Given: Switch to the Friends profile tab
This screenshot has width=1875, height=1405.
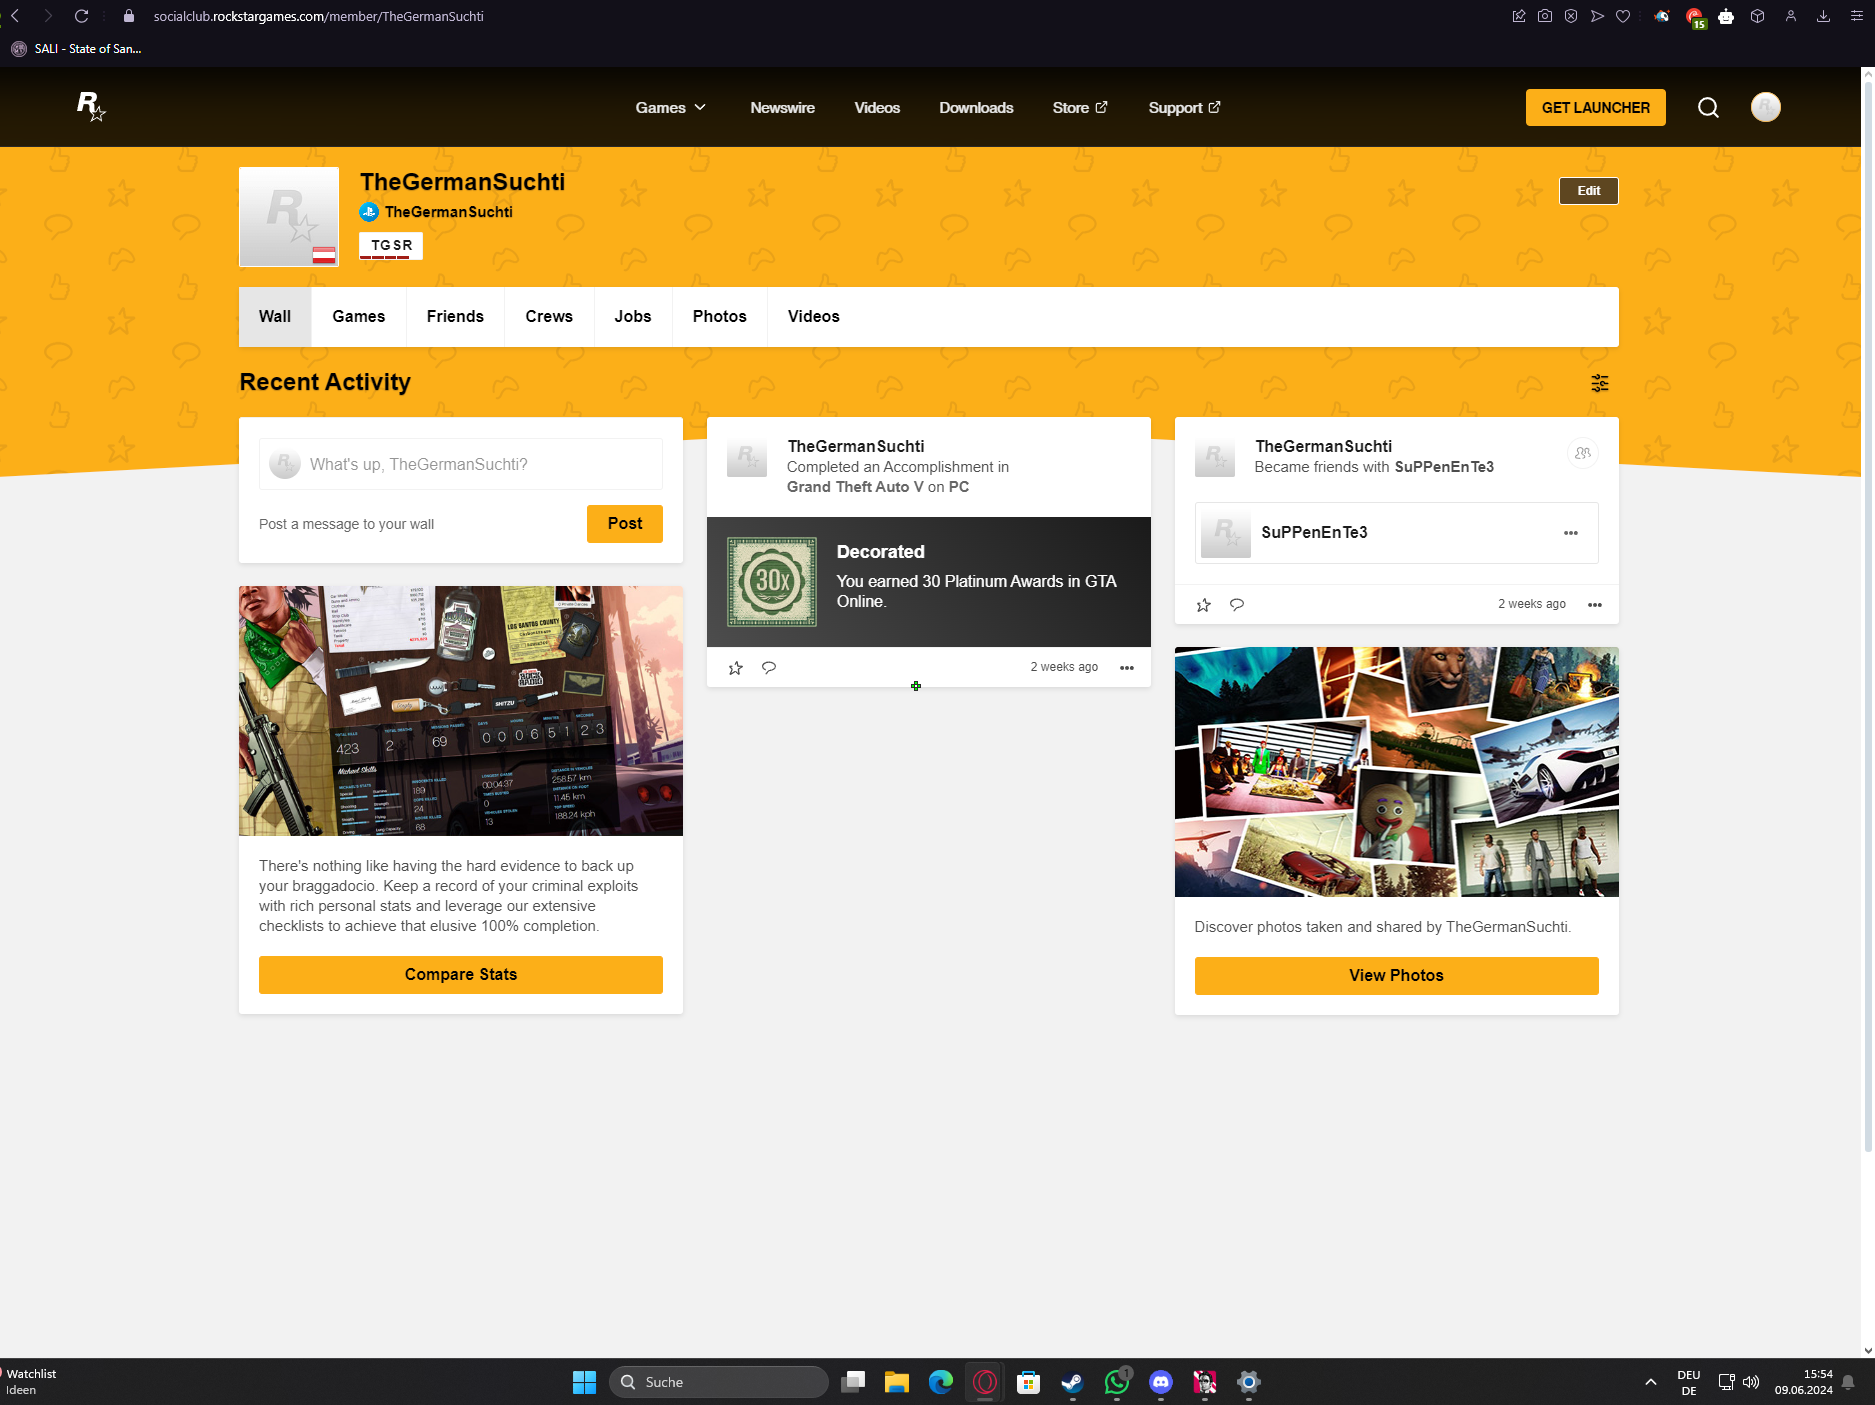Looking at the screenshot, I should (x=455, y=316).
